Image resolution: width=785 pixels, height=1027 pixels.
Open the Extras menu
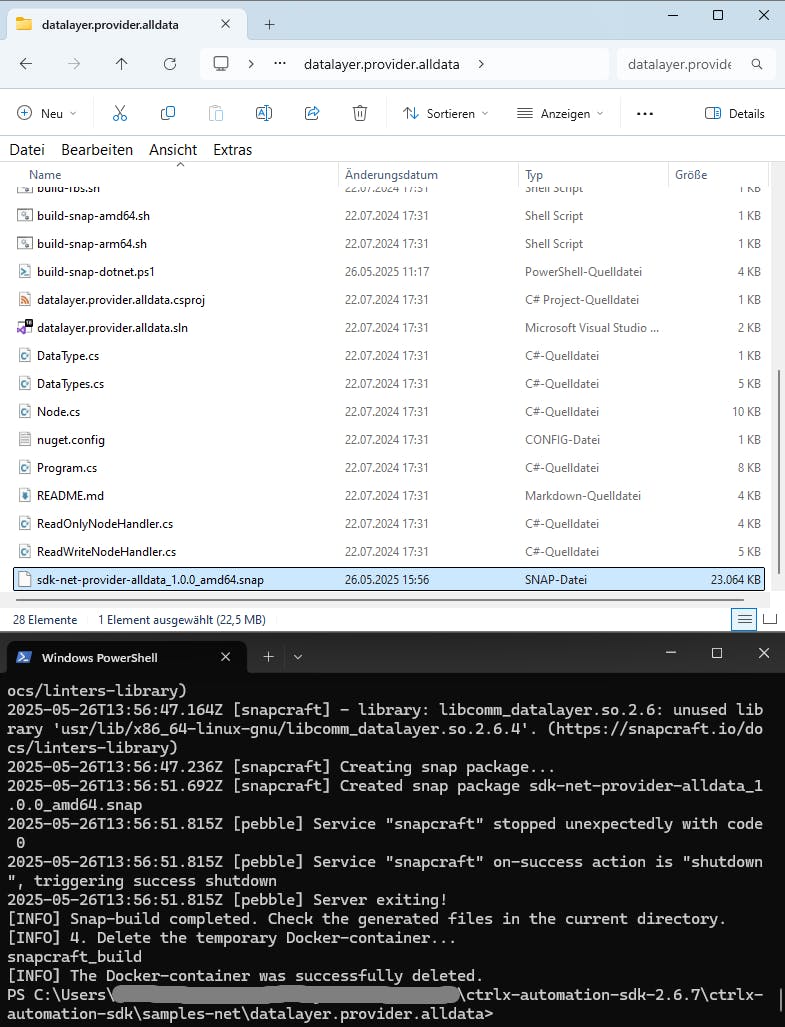click(232, 150)
